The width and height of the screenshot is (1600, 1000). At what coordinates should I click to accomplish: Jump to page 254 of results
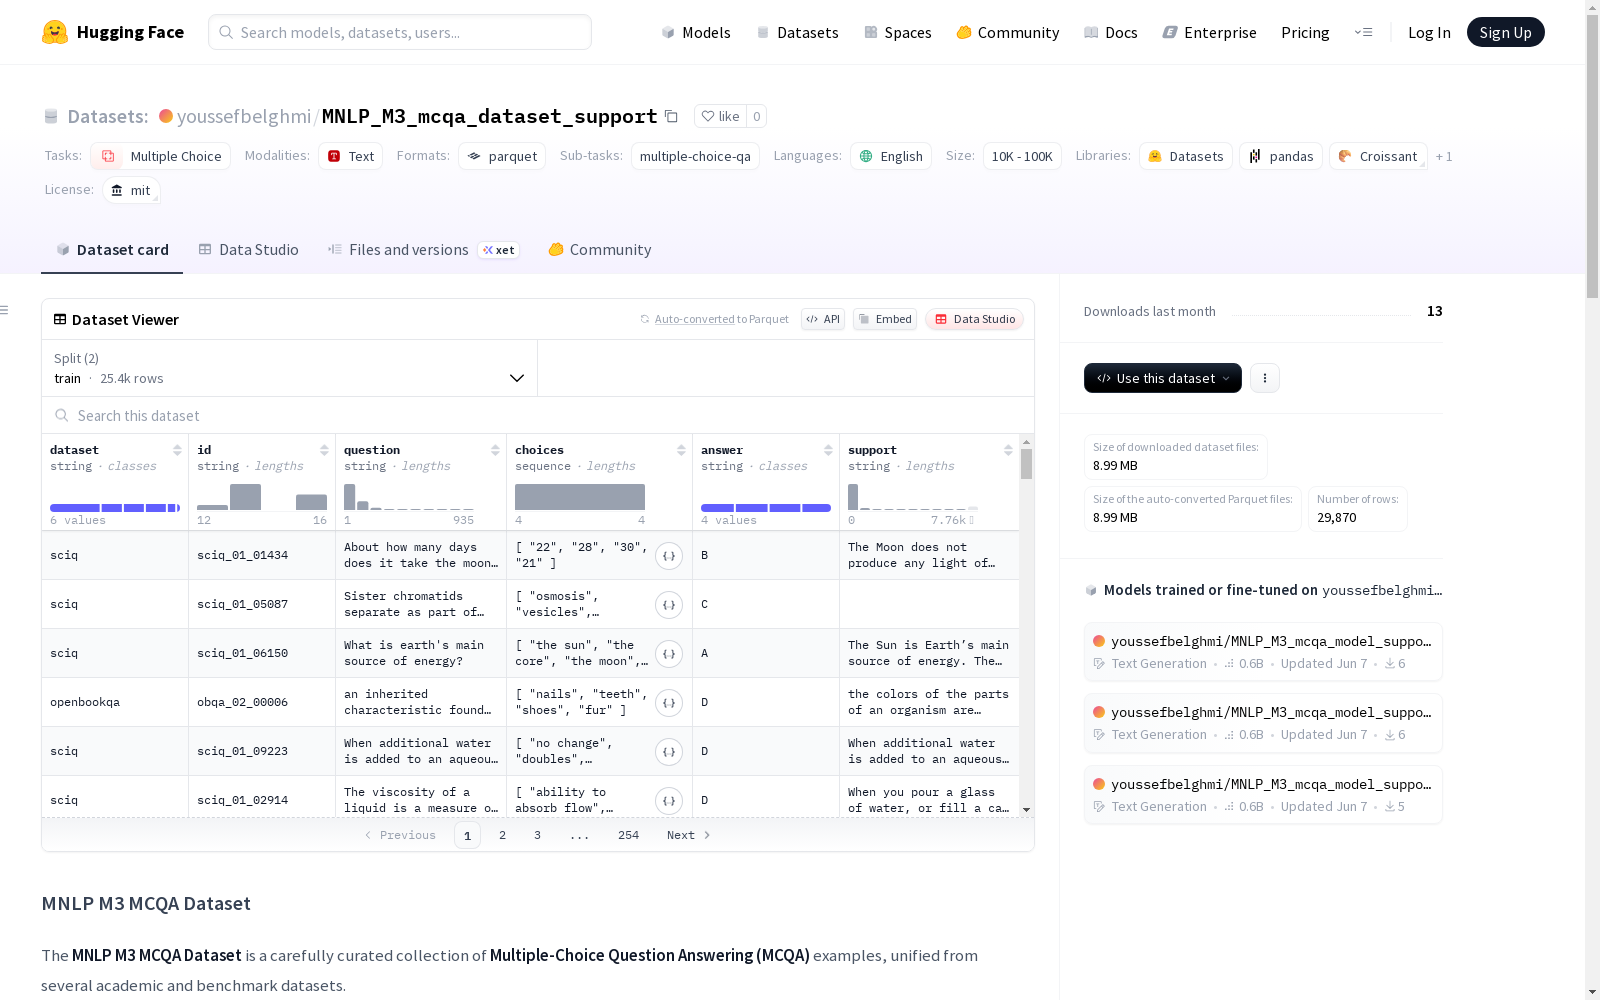click(x=628, y=835)
